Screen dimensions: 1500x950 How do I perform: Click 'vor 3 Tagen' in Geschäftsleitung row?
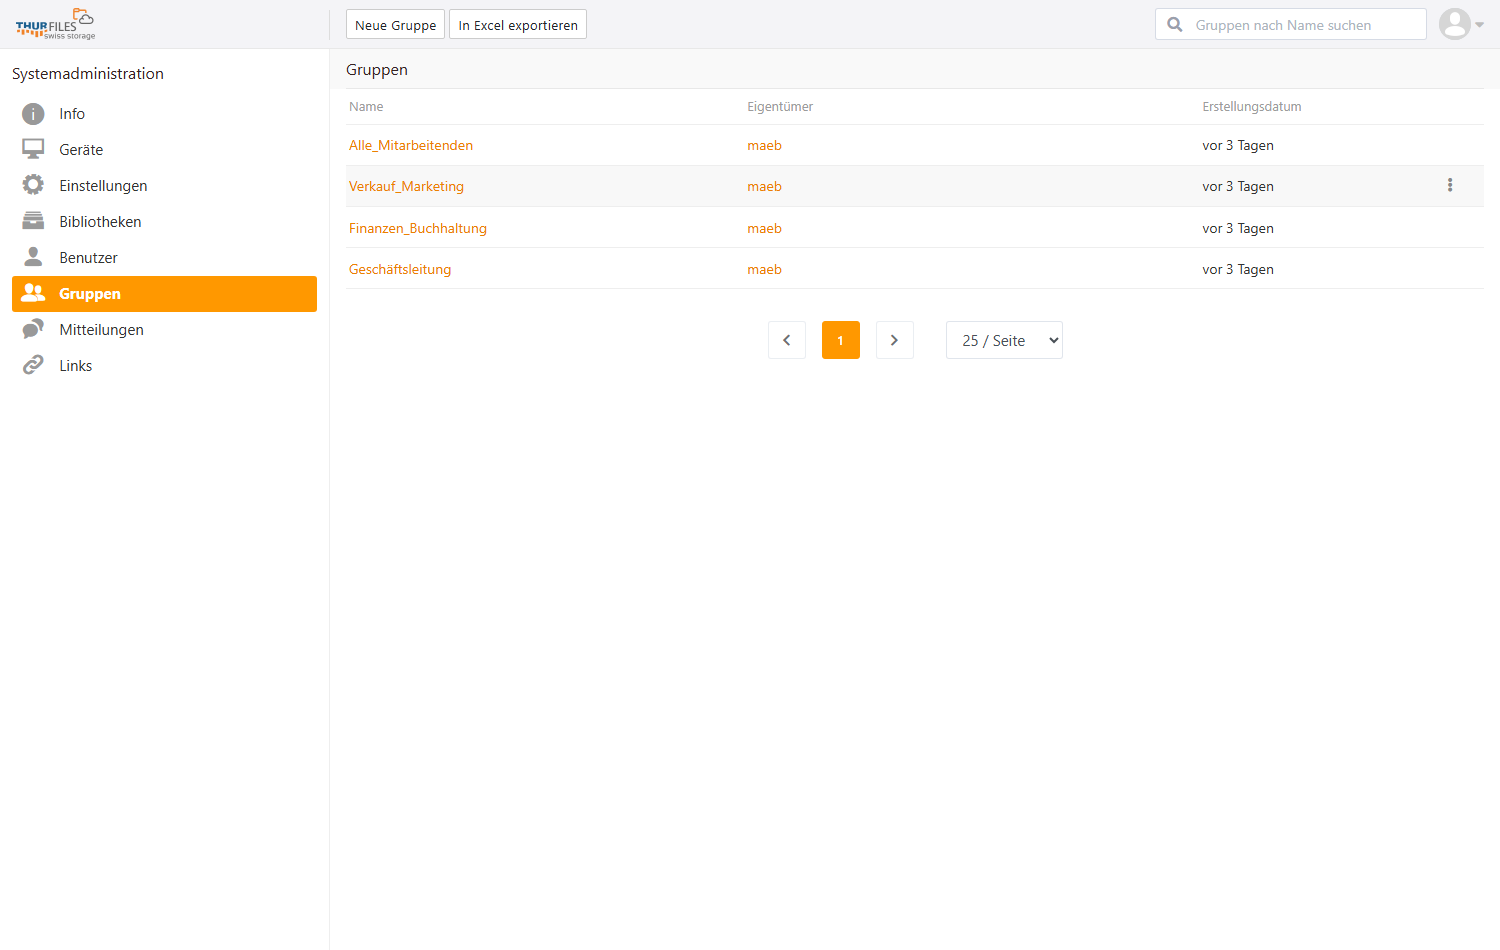[1238, 269]
